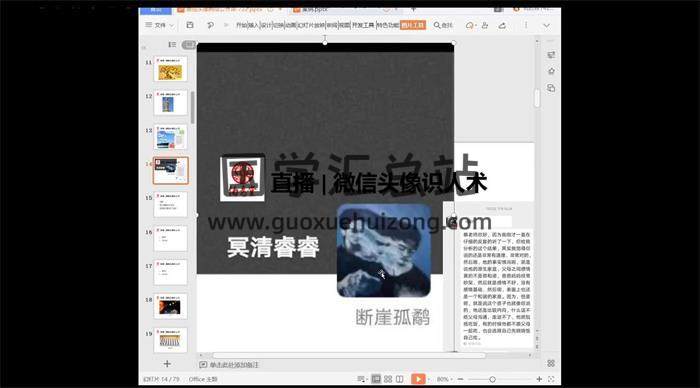700x388 pixels.
Task: Click the undo arrow icon
Action: click(210, 25)
